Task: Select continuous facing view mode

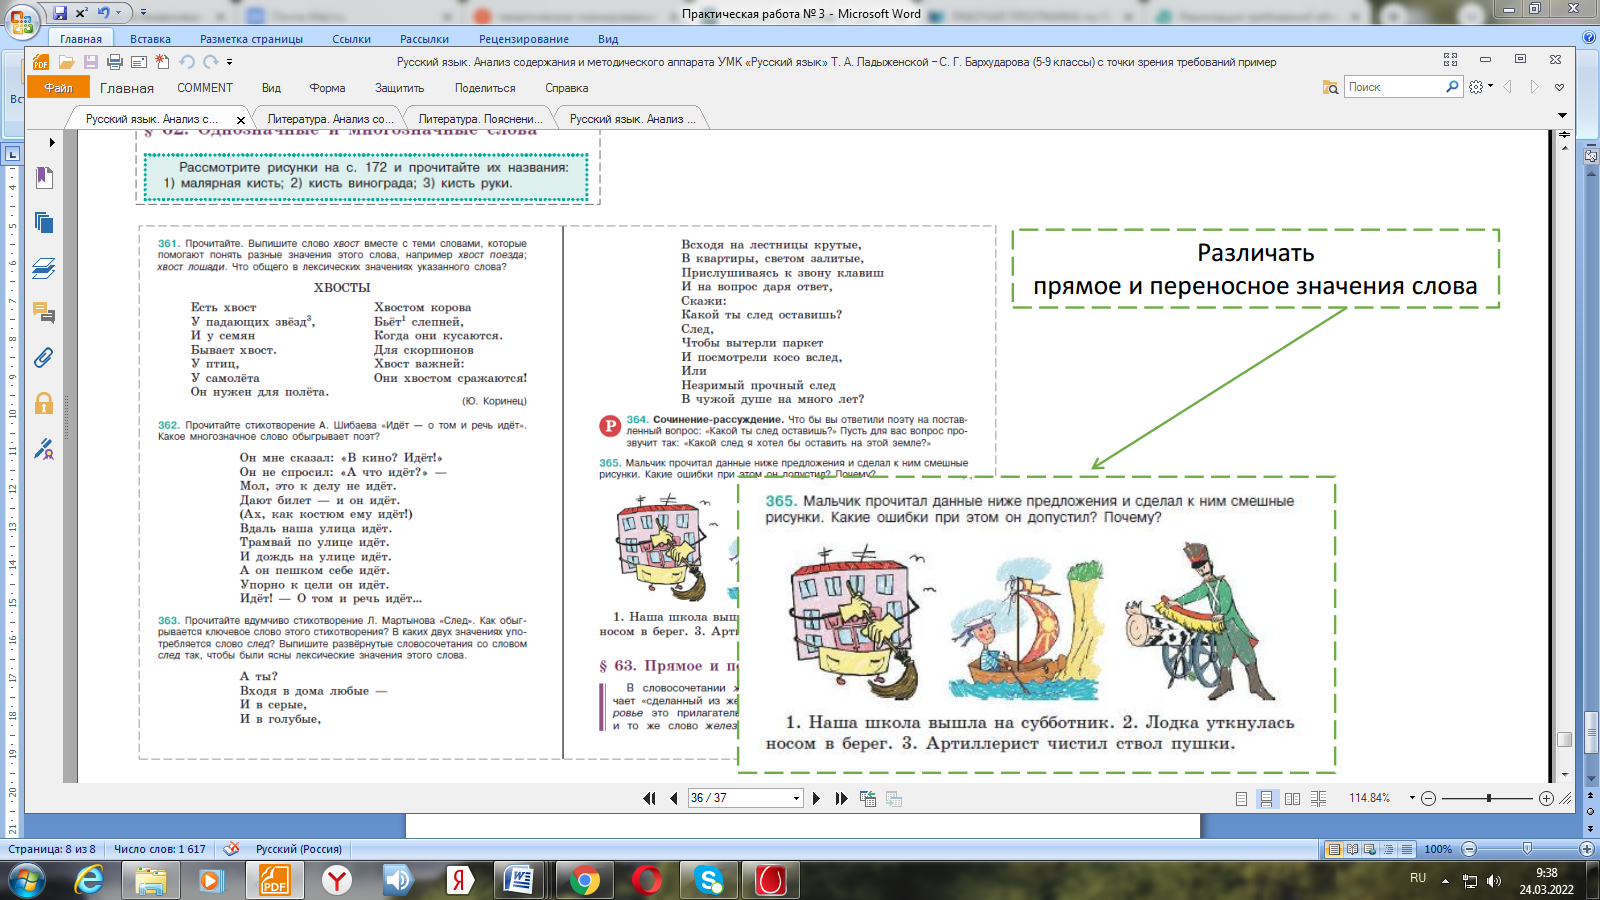Action: pyautogui.click(x=1318, y=798)
